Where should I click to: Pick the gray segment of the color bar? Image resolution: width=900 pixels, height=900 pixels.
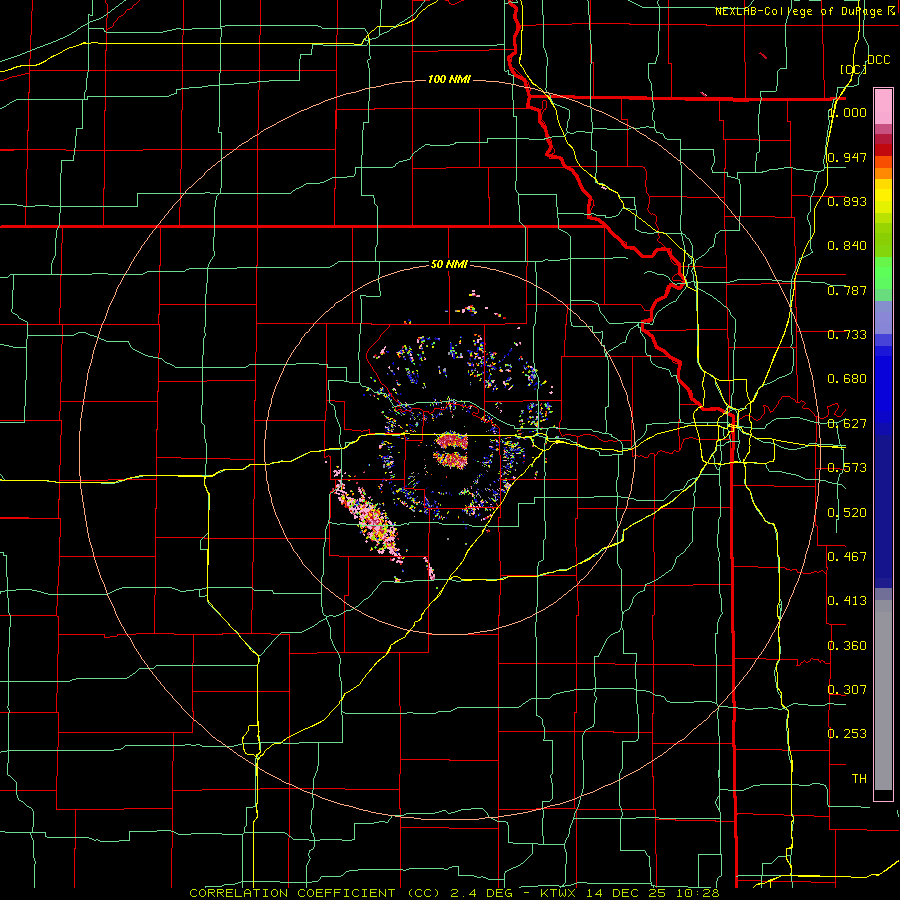pyautogui.click(x=883, y=695)
